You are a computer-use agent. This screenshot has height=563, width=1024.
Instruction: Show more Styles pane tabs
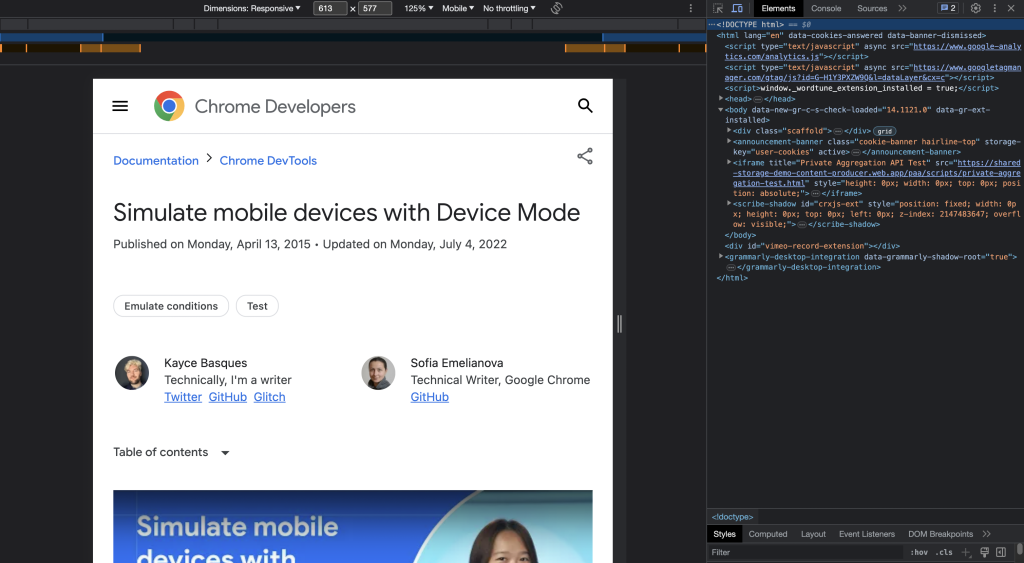(987, 534)
